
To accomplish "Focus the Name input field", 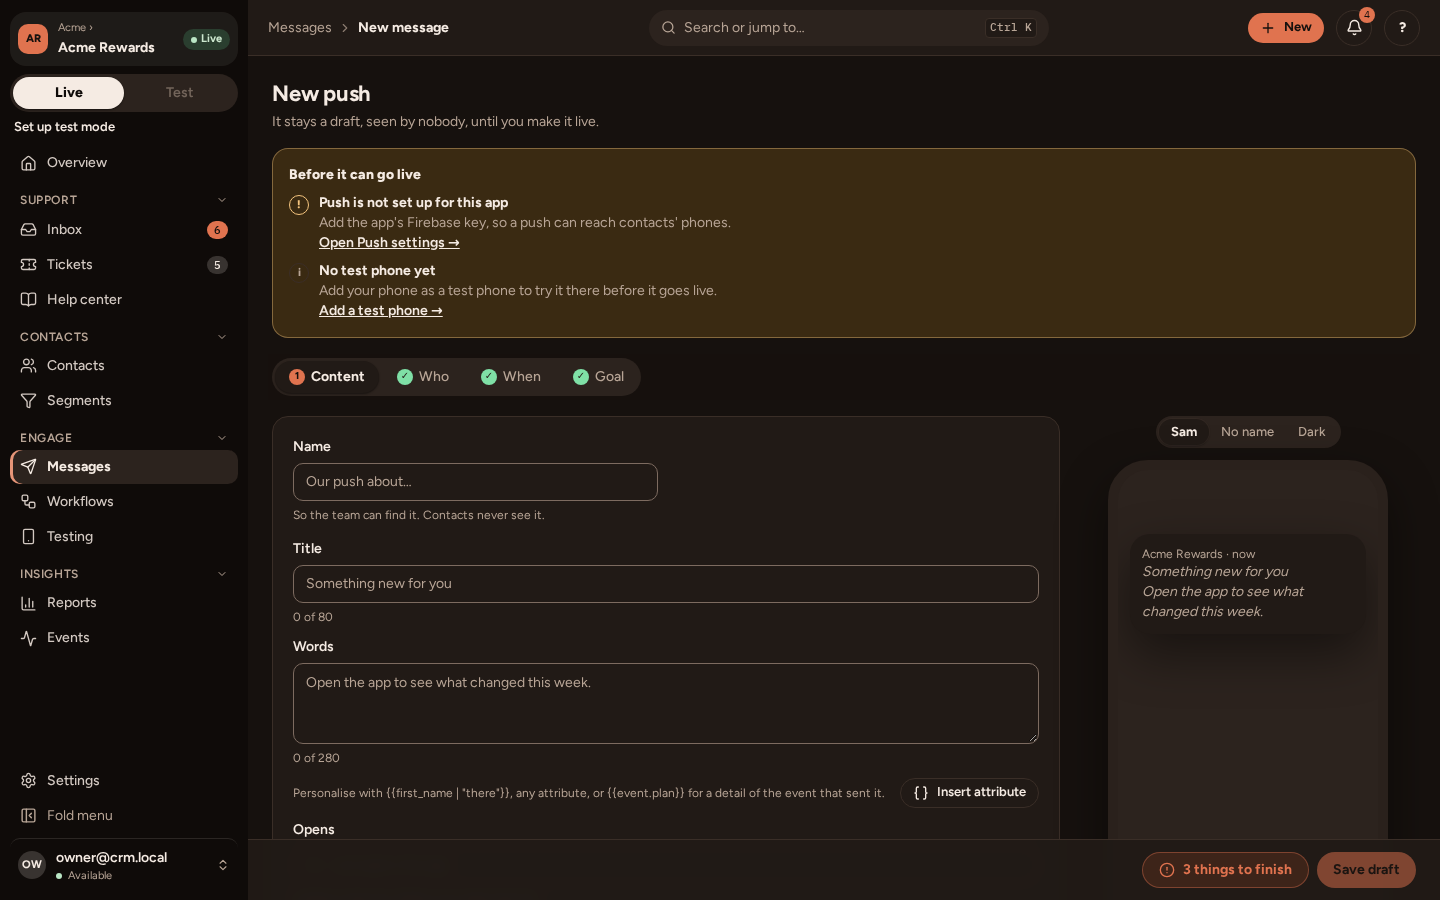I will (x=475, y=482).
